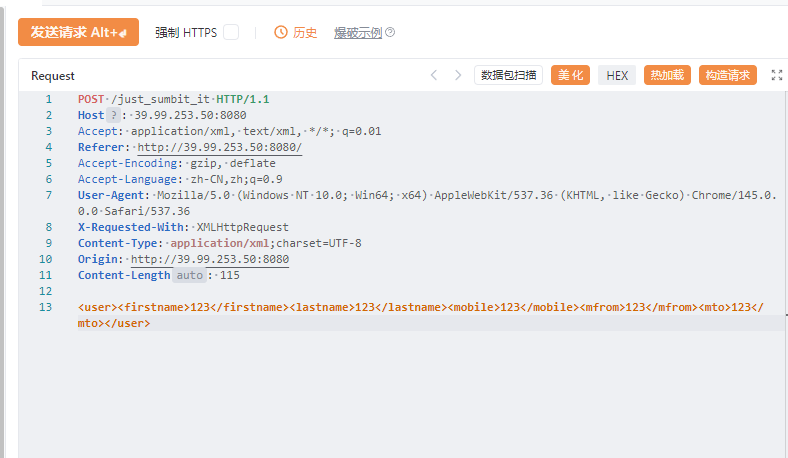This screenshot has height=458, width=788.
Task: Open the 爆破示例 fuzz examples link
Action: [x=358, y=32]
